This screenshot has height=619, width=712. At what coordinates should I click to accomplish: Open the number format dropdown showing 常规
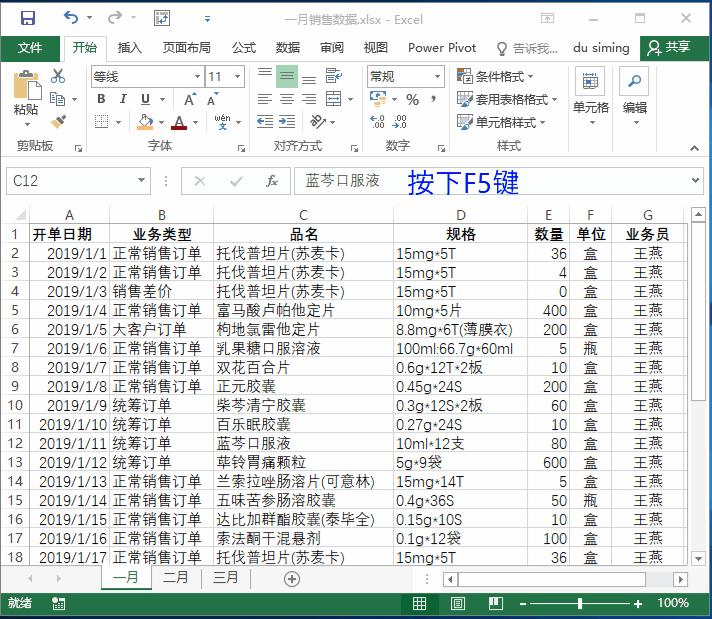(x=437, y=76)
